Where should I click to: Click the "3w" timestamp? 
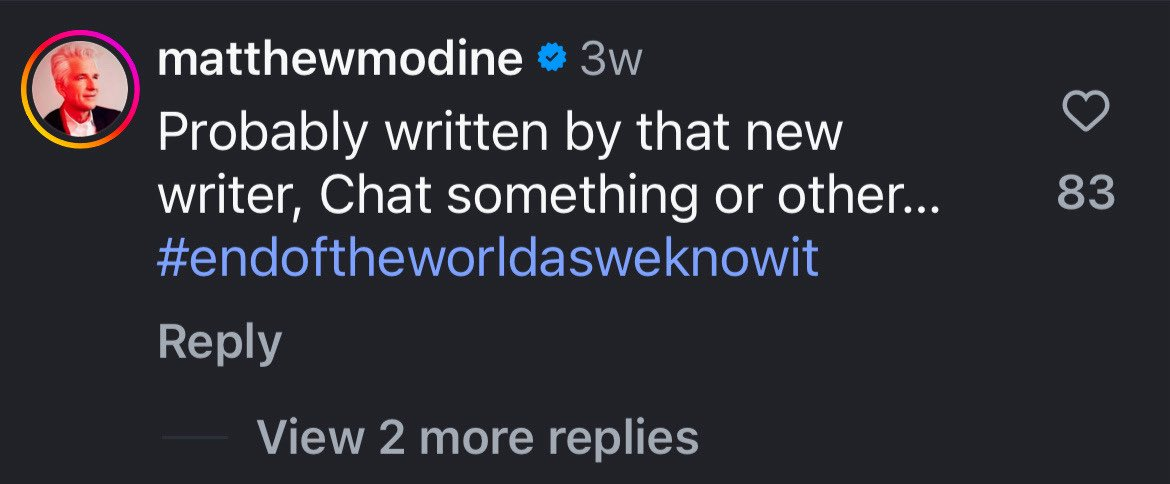610,61
